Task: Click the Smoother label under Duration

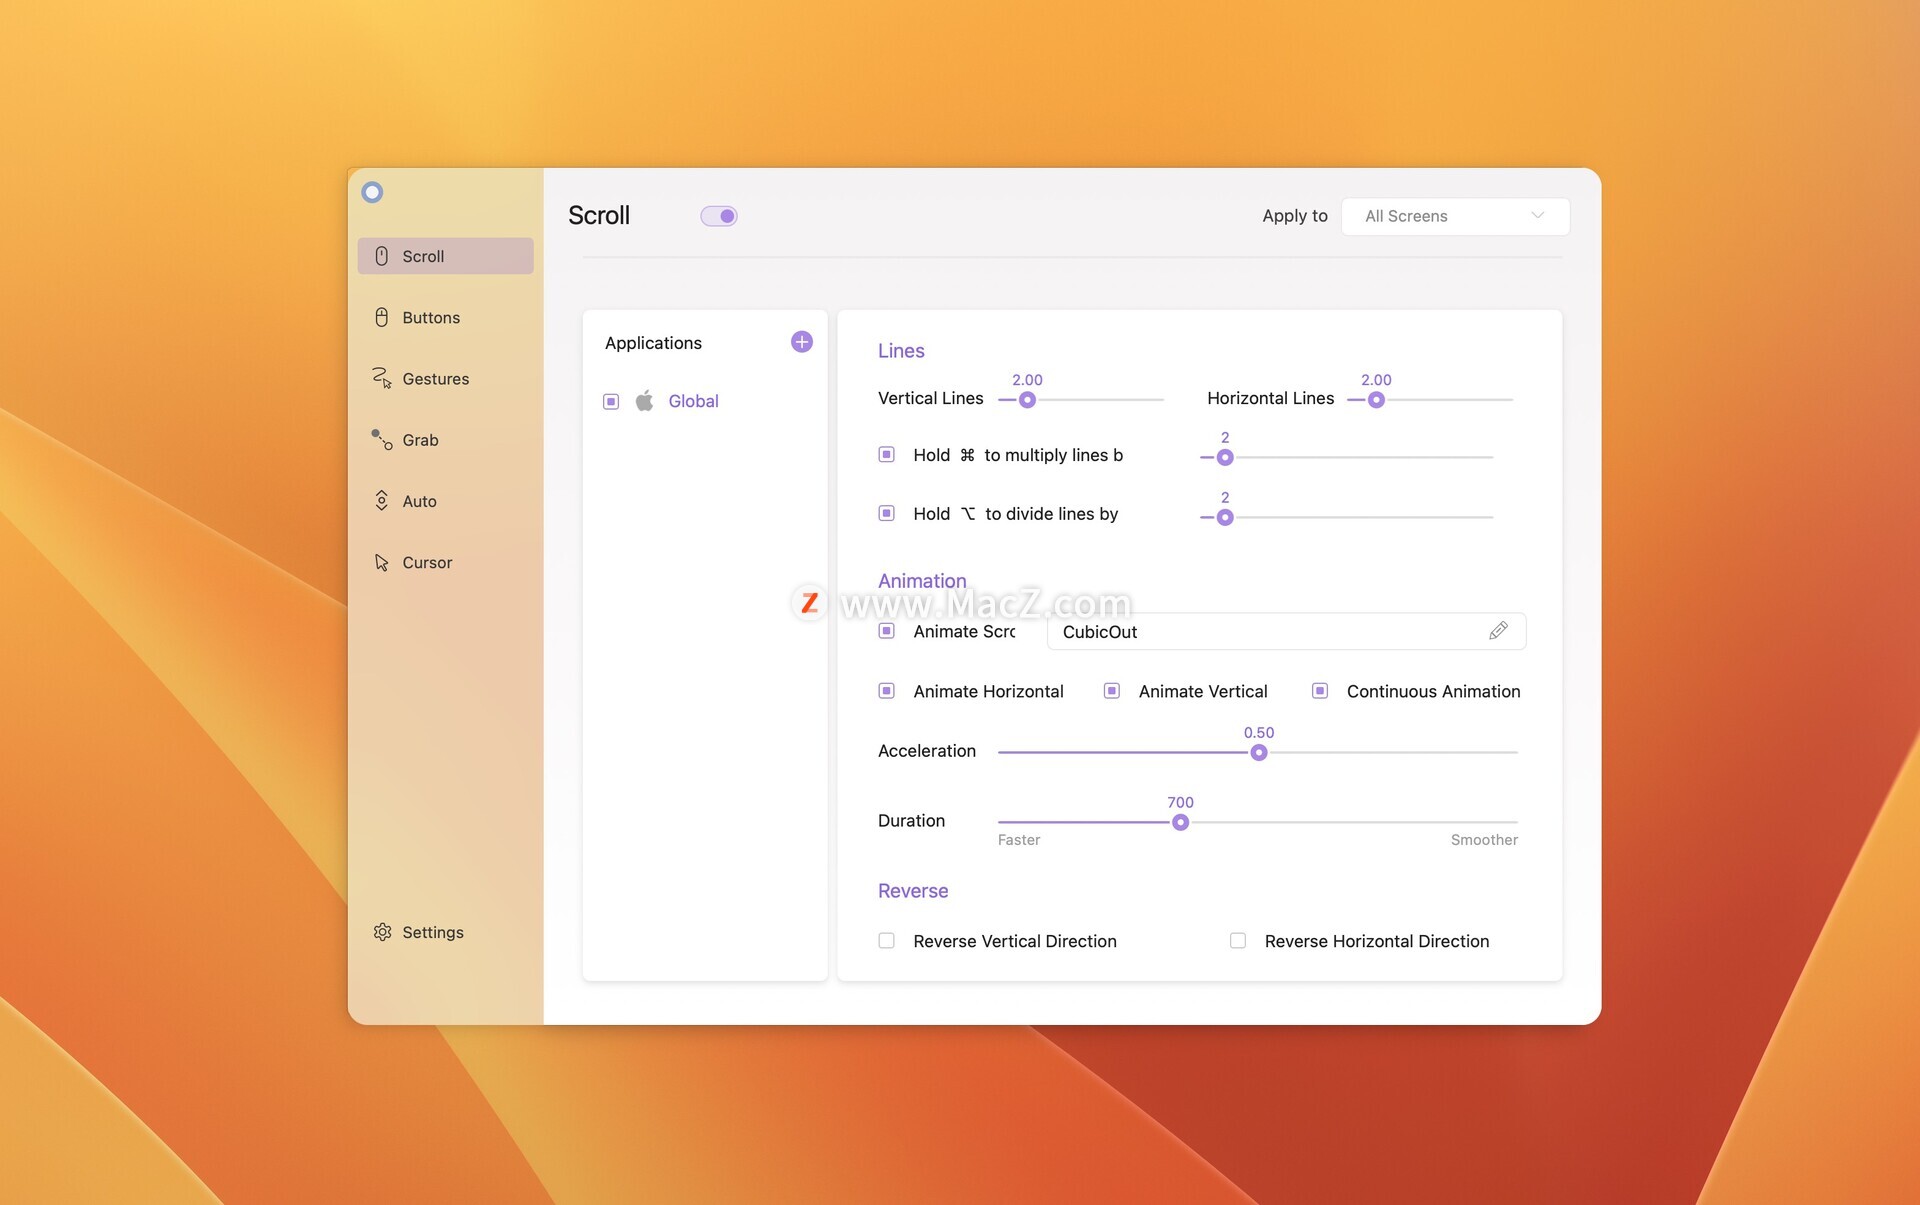Action: click(1484, 840)
